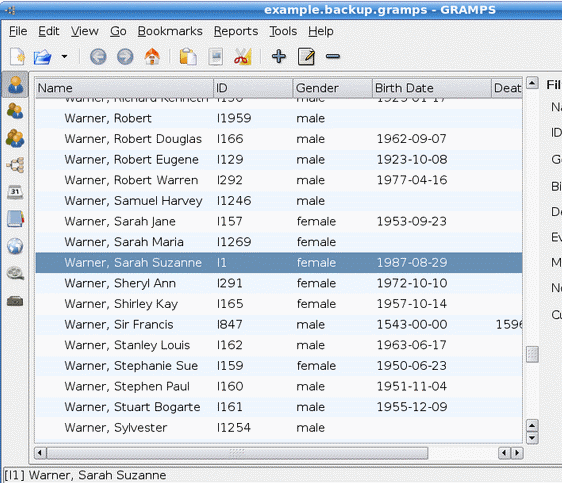Remove selected person with minus icon
This screenshot has height=483, width=562.
pyautogui.click(x=333, y=56)
